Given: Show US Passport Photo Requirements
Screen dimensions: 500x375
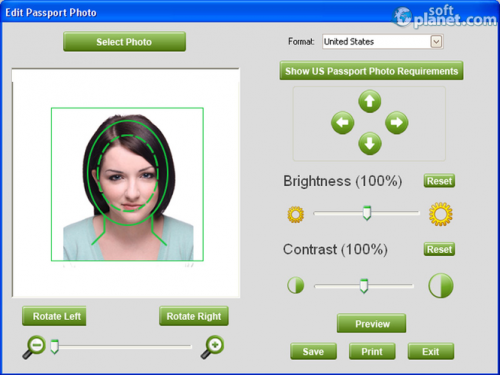Looking at the screenshot, I should [371, 71].
